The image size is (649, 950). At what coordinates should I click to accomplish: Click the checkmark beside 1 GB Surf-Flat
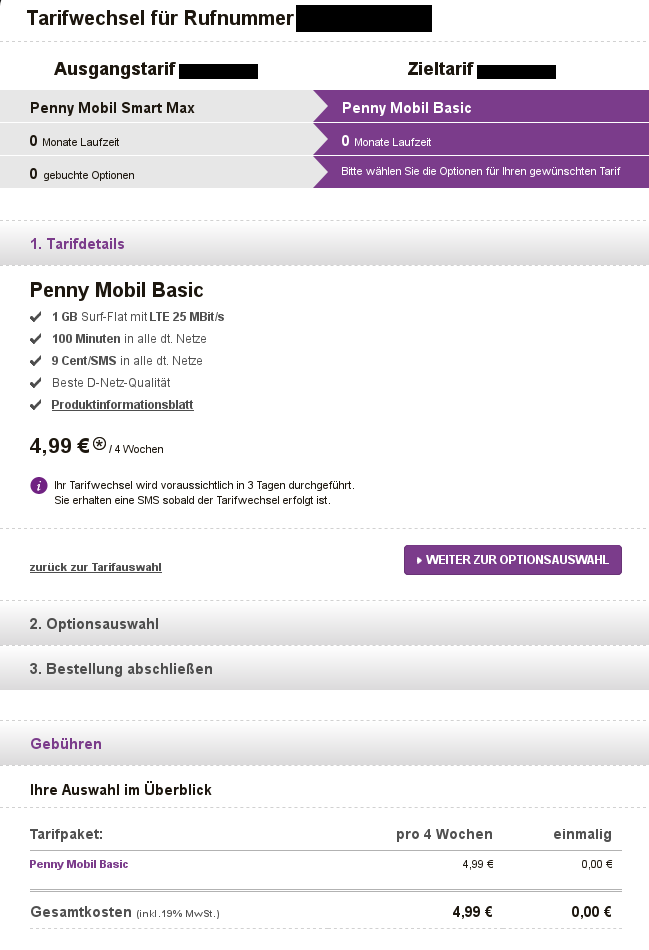coord(36,317)
